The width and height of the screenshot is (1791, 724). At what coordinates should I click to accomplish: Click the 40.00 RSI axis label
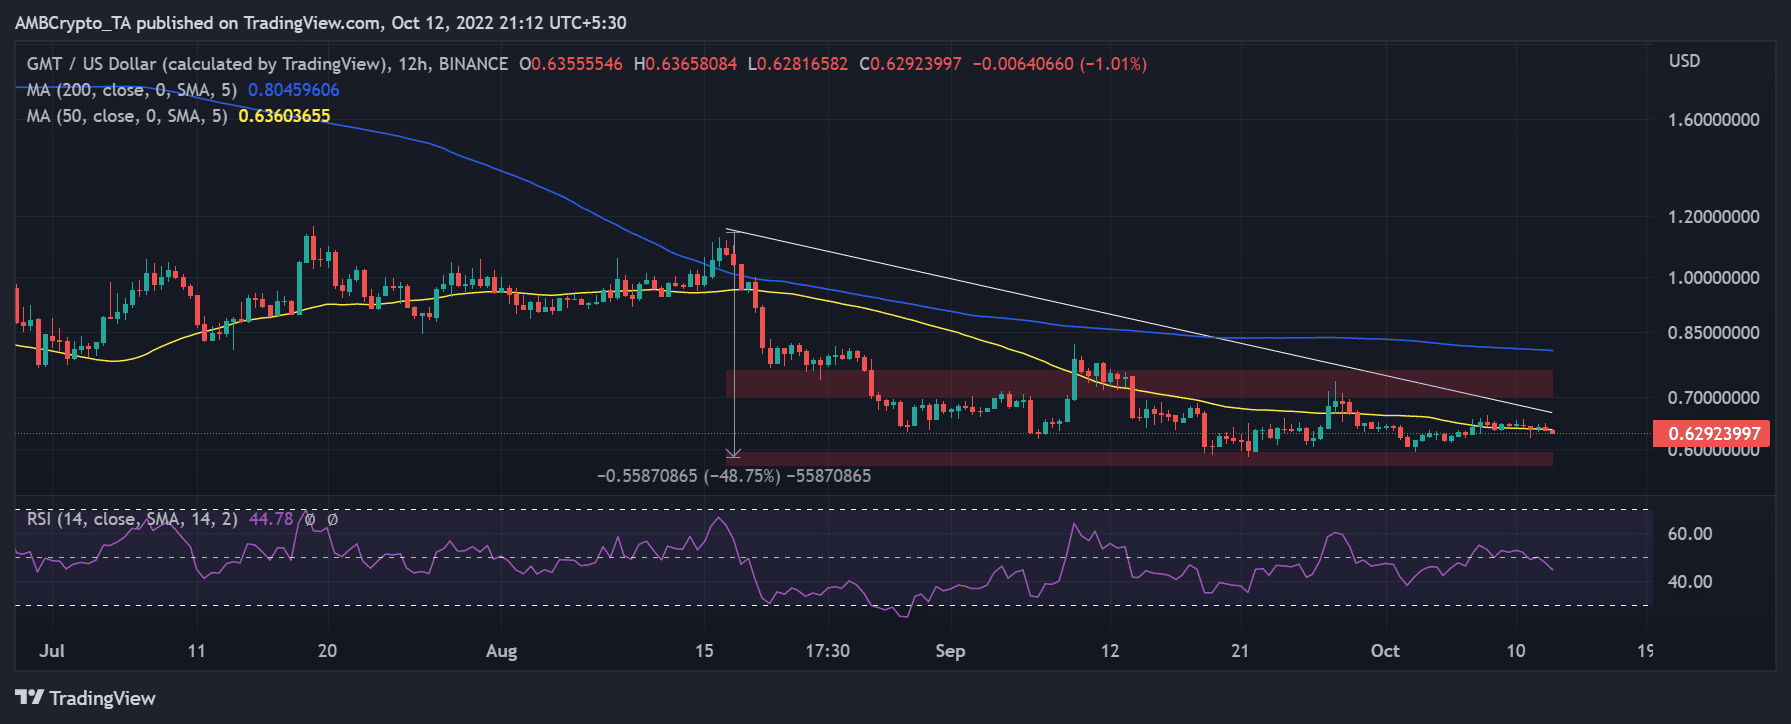(x=1690, y=582)
